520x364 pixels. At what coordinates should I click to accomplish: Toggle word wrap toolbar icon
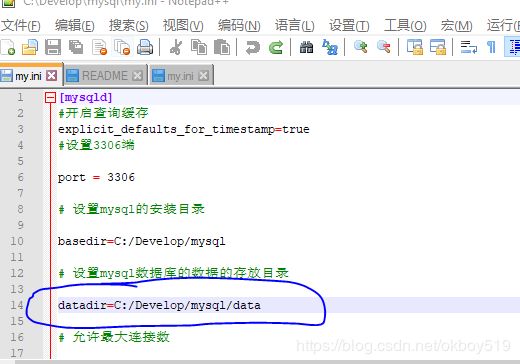(x=468, y=47)
